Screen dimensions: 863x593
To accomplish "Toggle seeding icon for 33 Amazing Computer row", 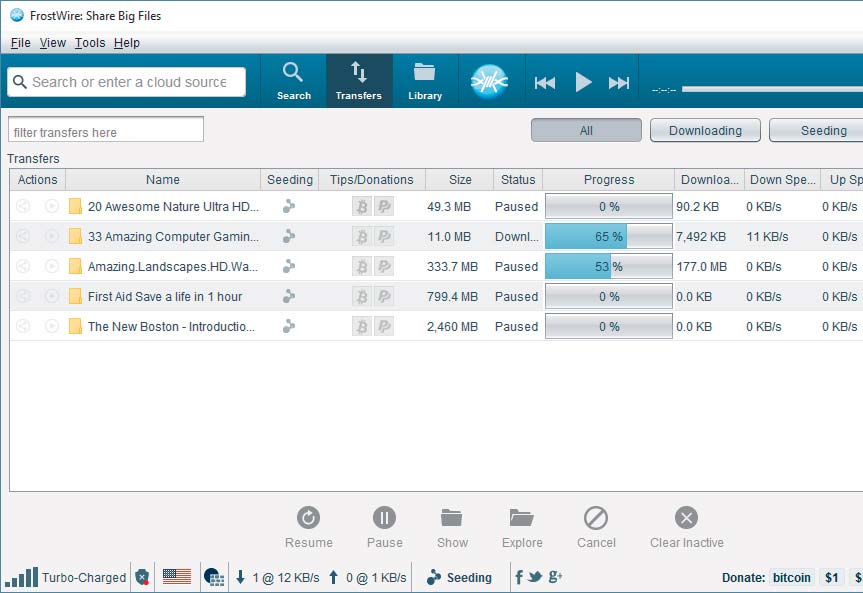I will tap(289, 236).
